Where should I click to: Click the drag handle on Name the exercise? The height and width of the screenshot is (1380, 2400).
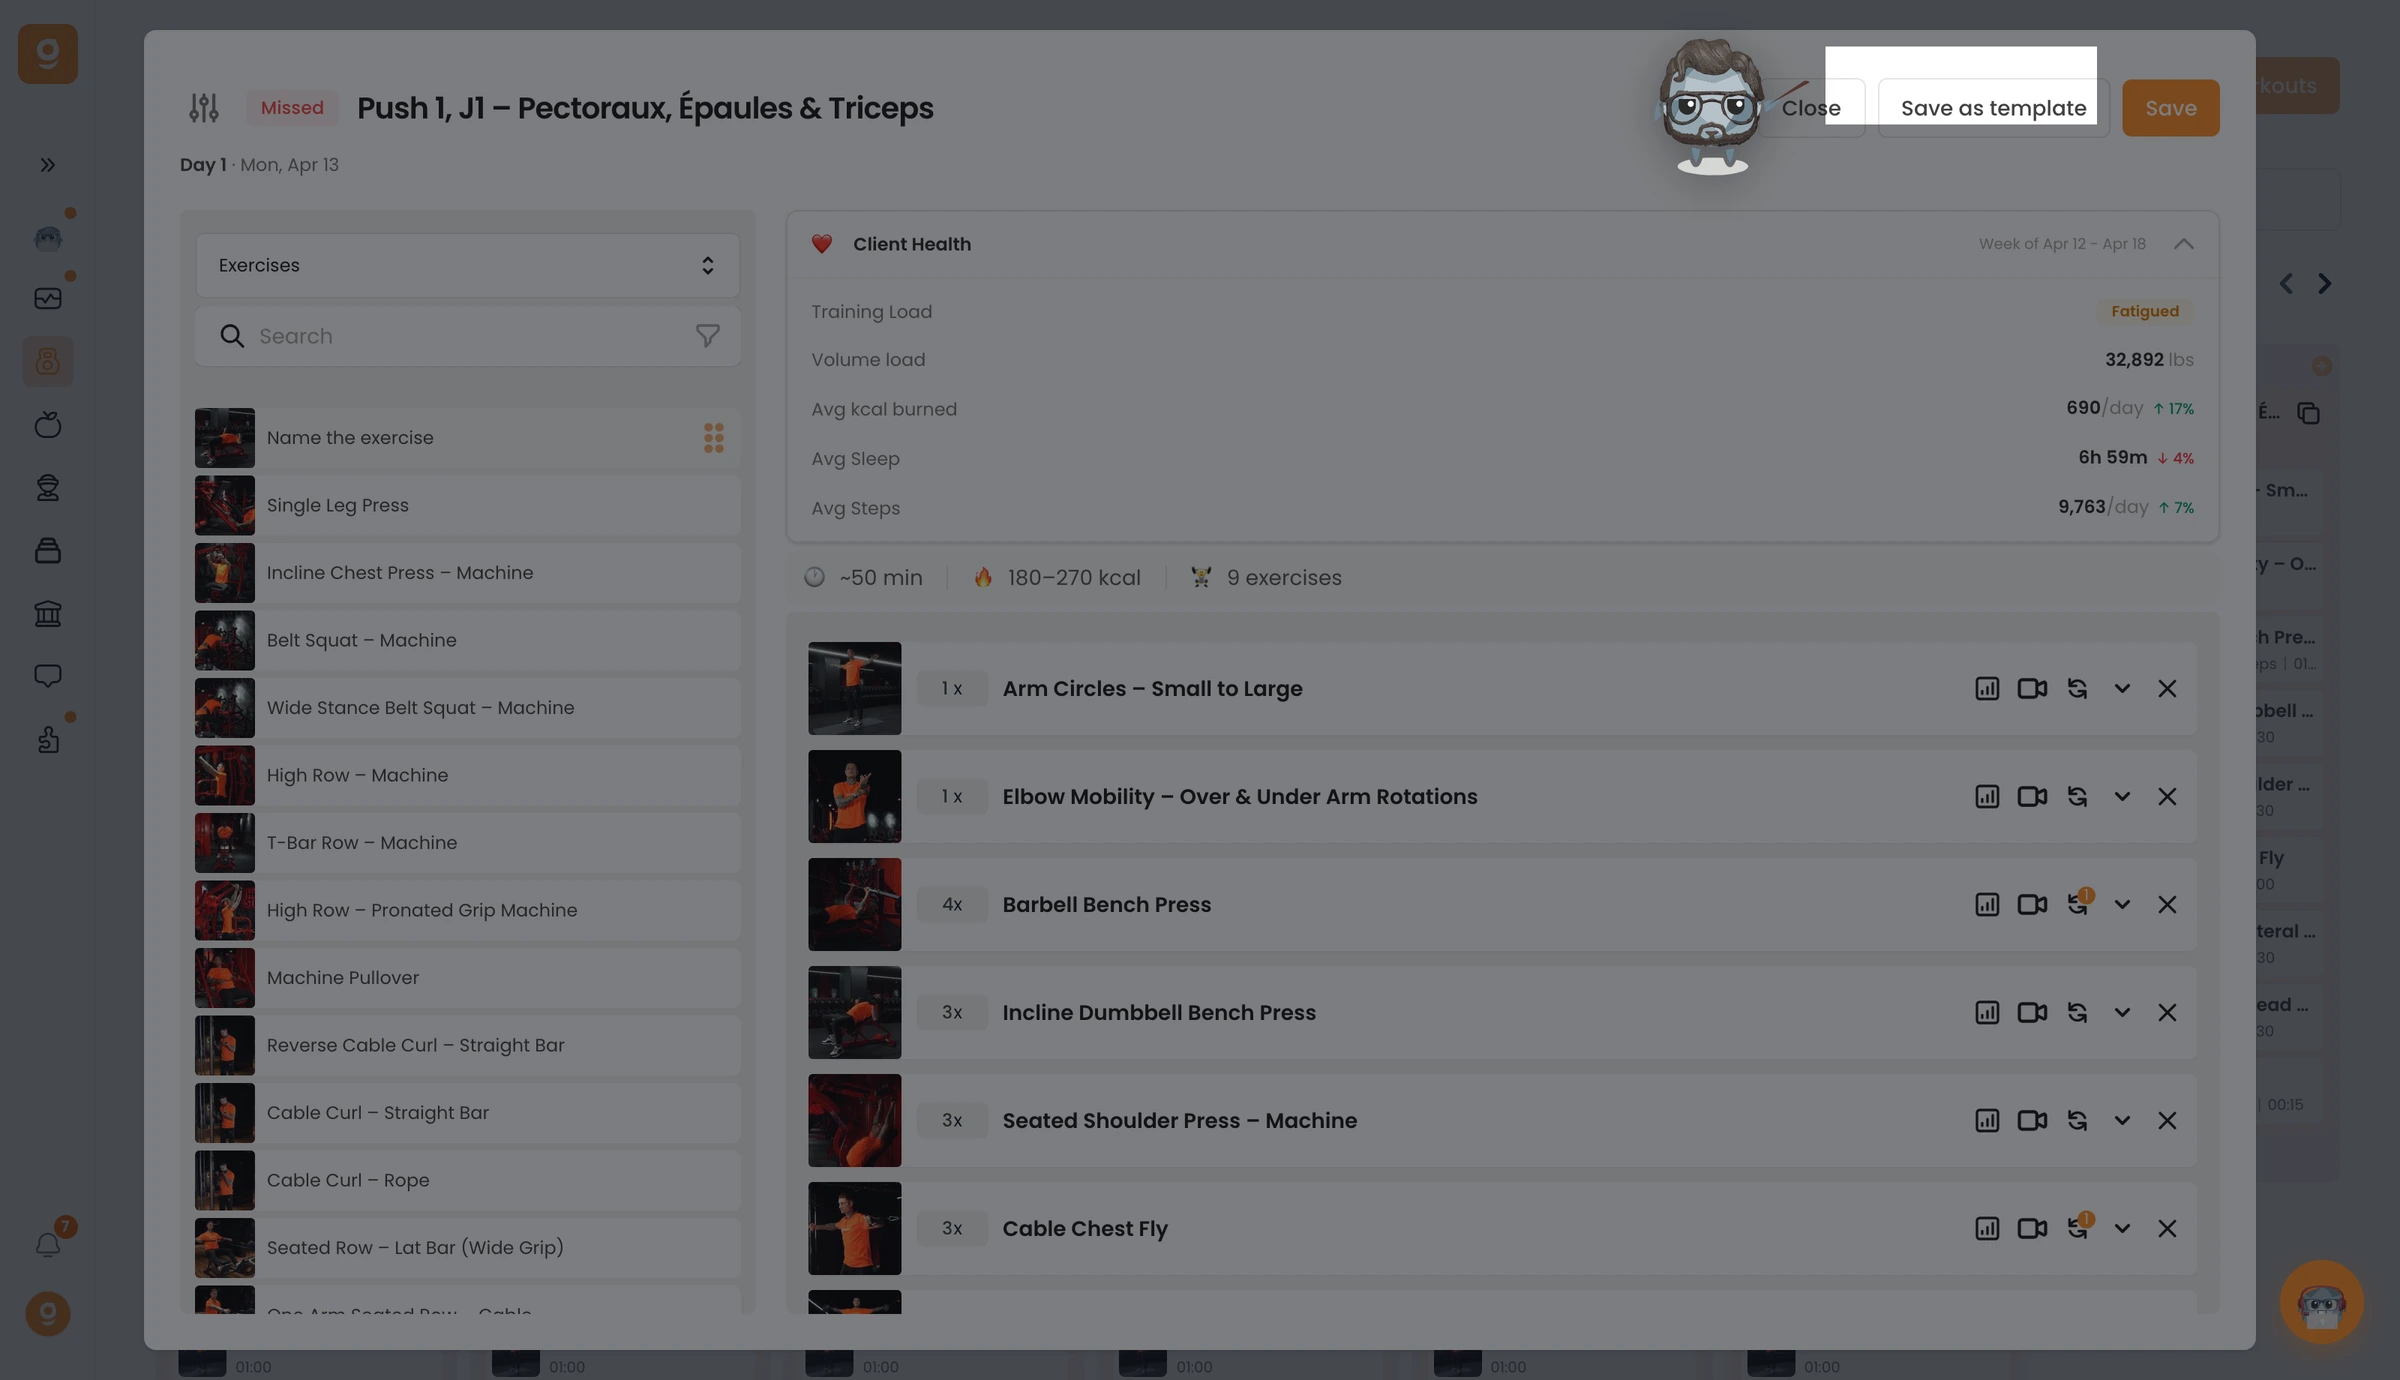click(713, 438)
